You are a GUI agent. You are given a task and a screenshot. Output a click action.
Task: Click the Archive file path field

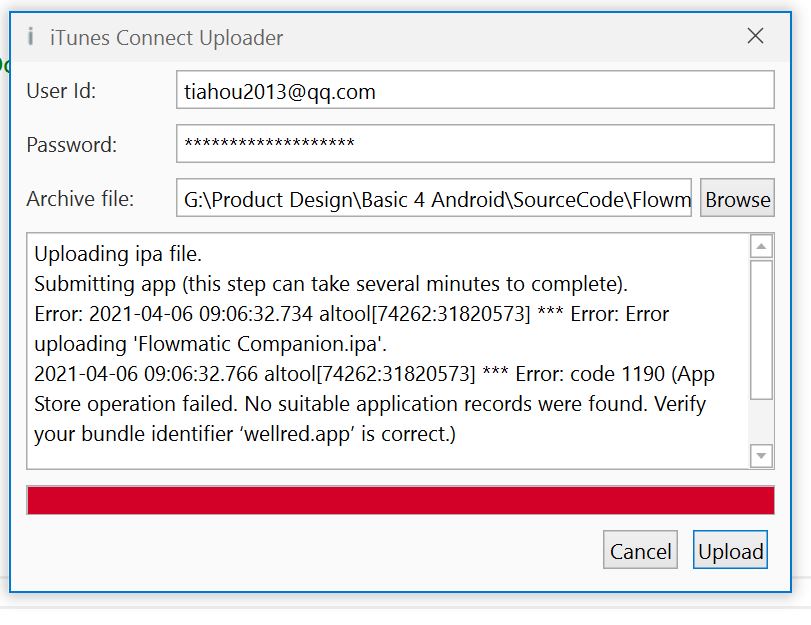pyautogui.click(x=436, y=198)
